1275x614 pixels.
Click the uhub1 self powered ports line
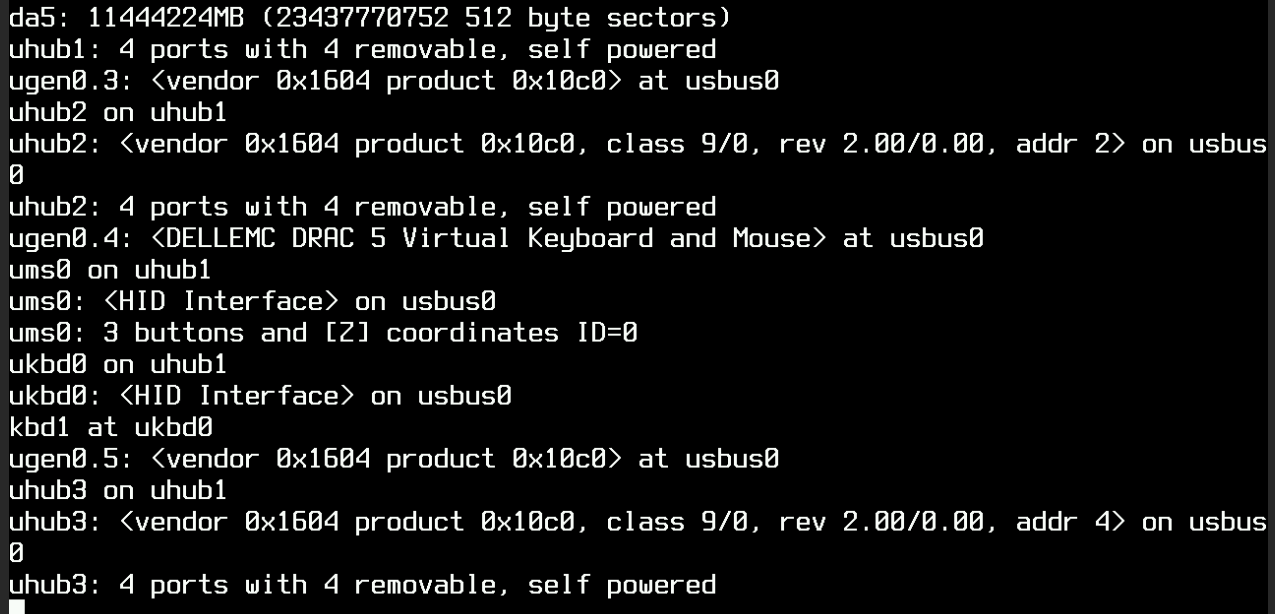[x=362, y=49]
